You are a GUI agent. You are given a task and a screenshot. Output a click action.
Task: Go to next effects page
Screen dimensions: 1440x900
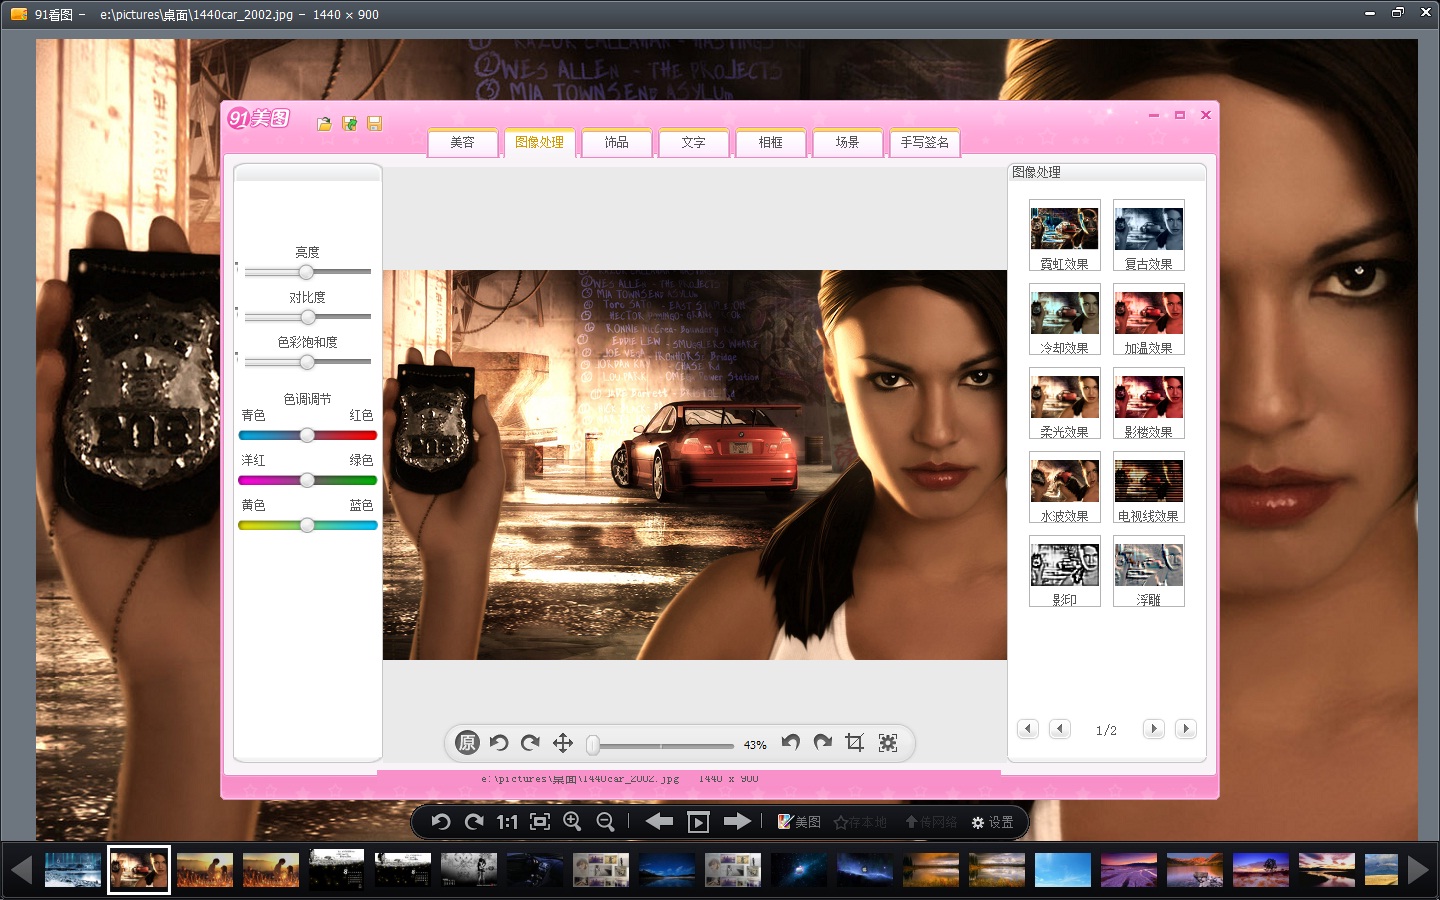[x=1154, y=729]
